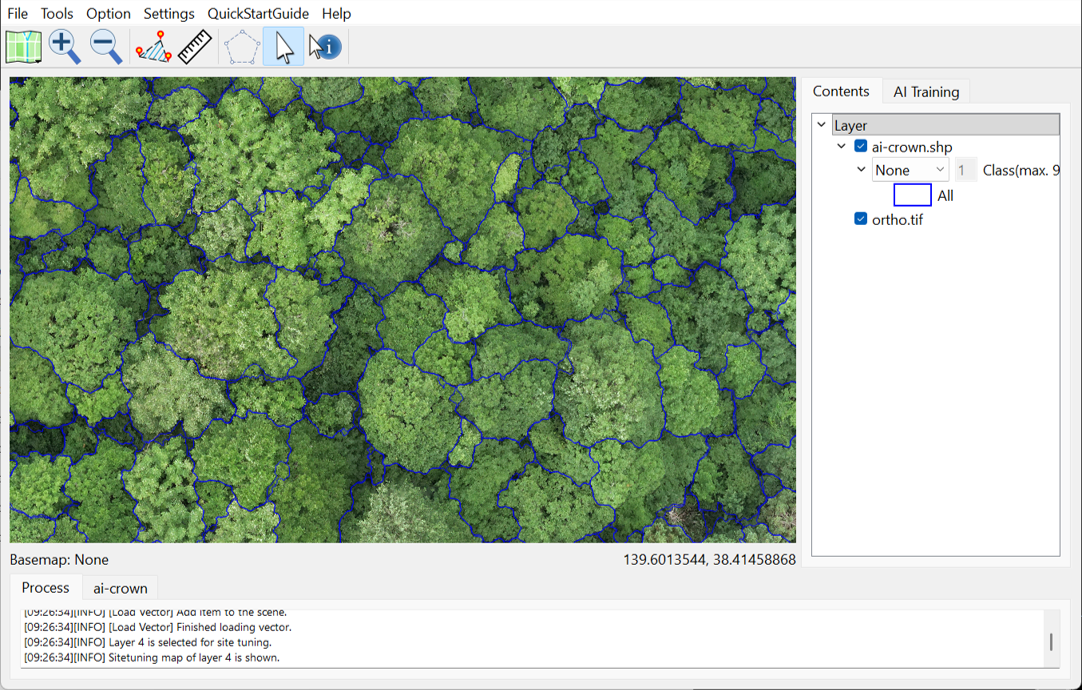The width and height of the screenshot is (1082, 690).
Task: Click the zoom out magnifier tool
Action: click(x=105, y=47)
